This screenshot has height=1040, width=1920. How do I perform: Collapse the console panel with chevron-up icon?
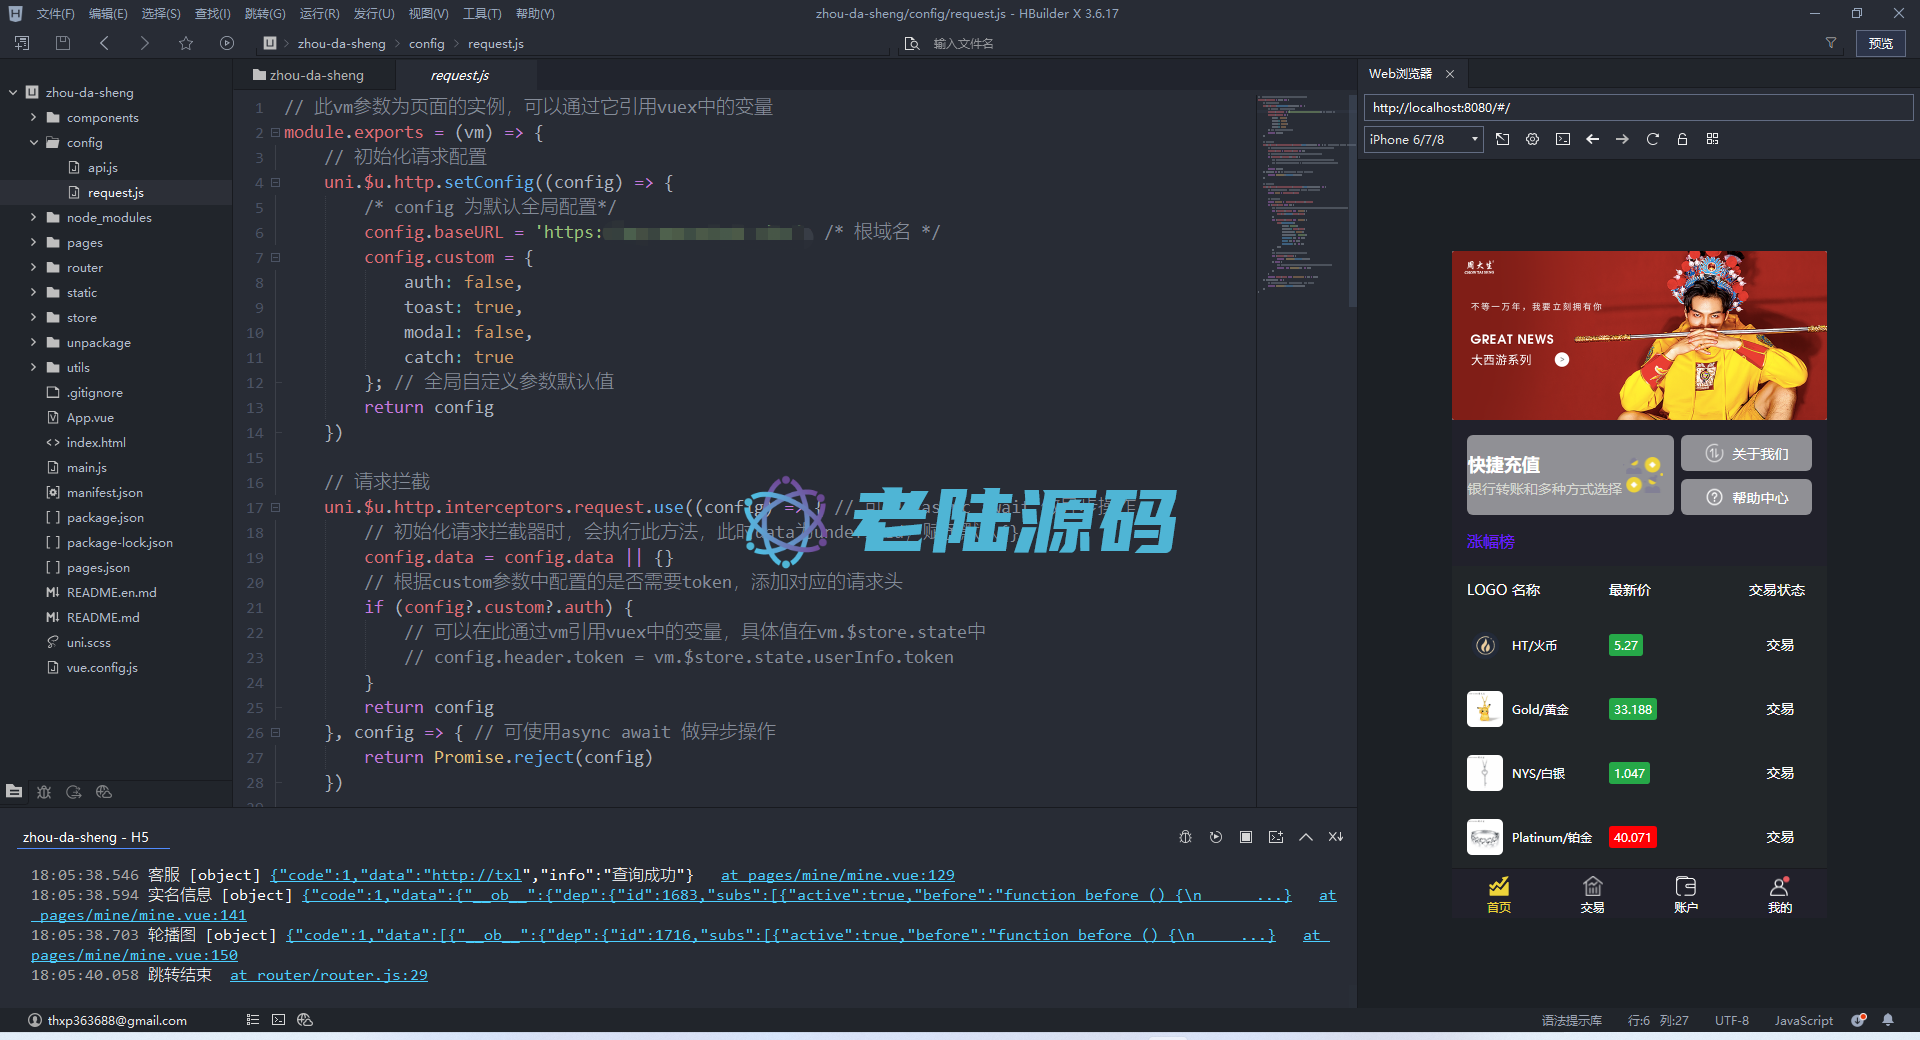(1306, 837)
